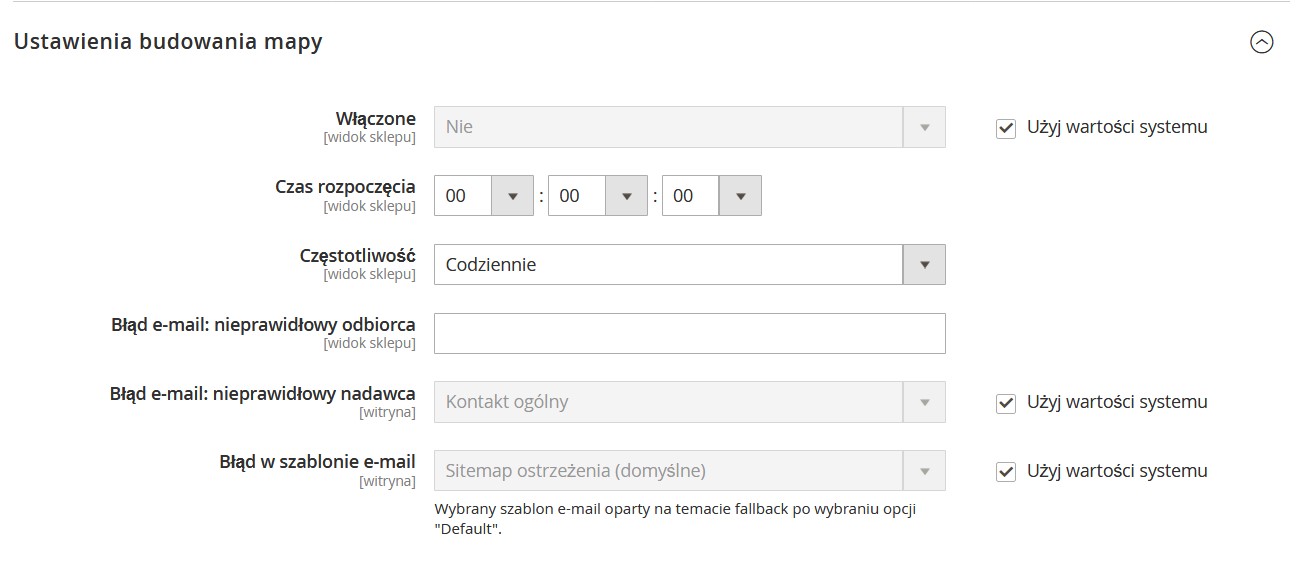Uncheck system value checkbox for Włączone
The width and height of the screenshot is (1307, 573).
point(1006,128)
